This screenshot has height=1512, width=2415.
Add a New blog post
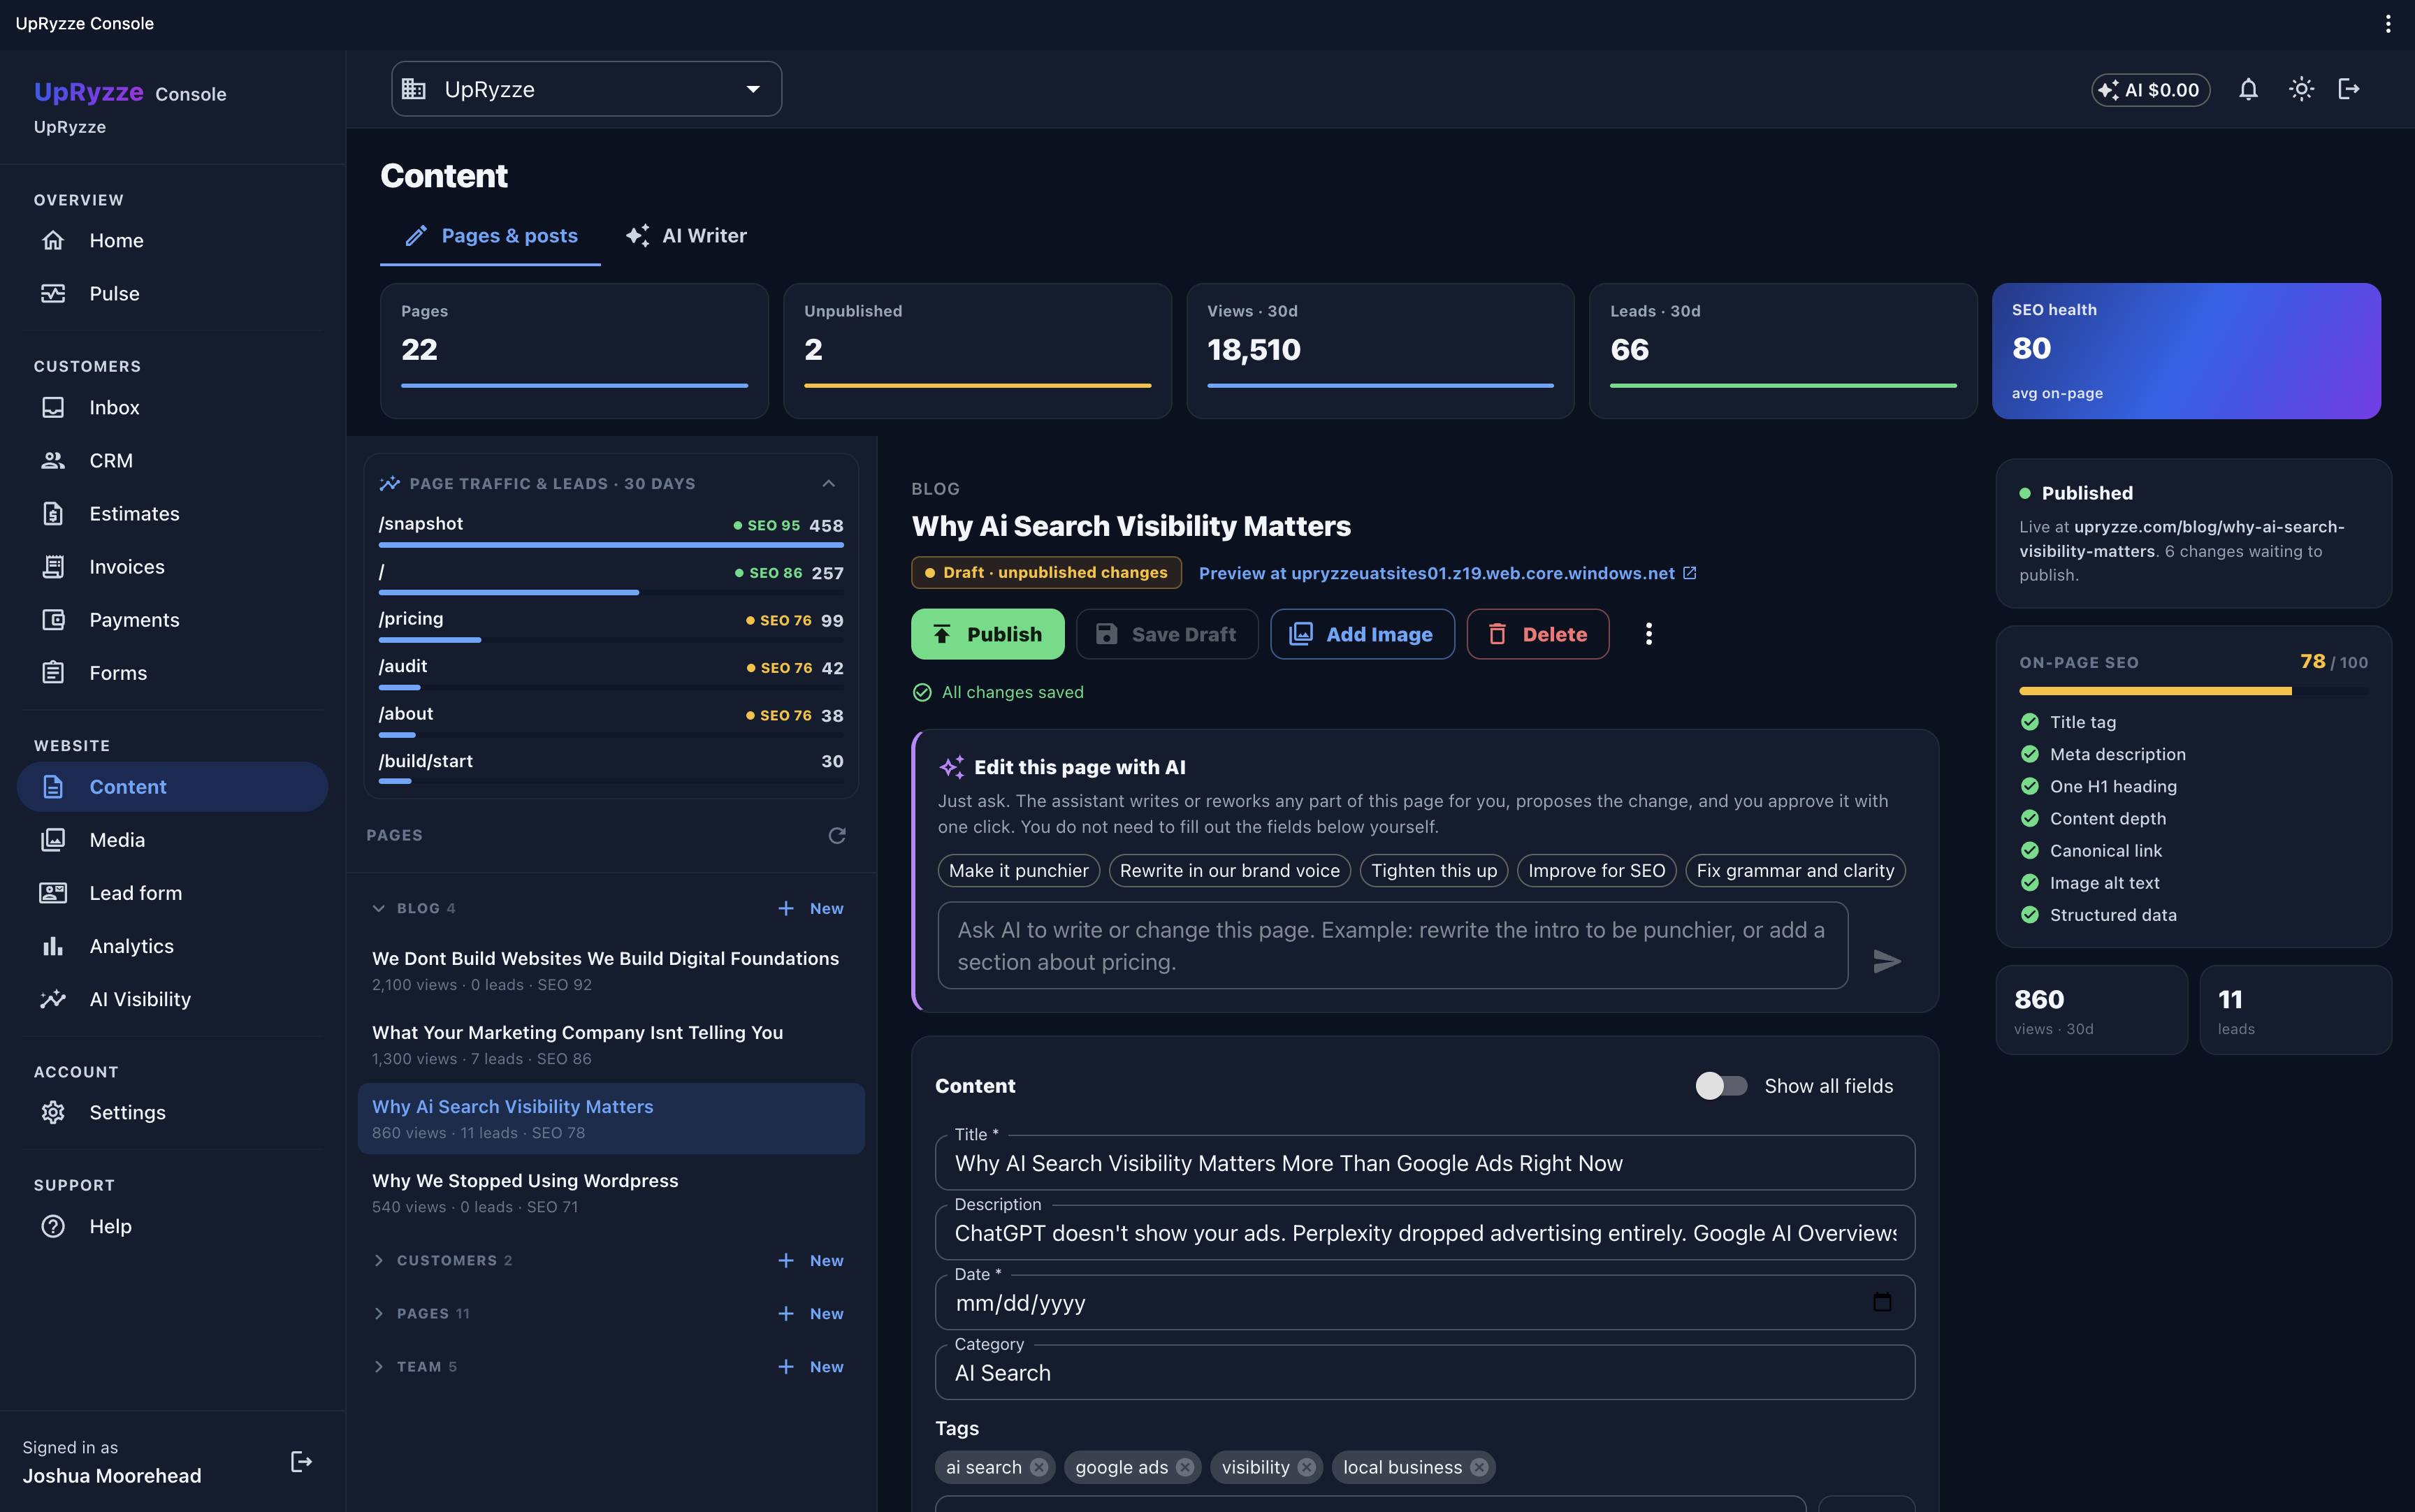[x=811, y=908]
